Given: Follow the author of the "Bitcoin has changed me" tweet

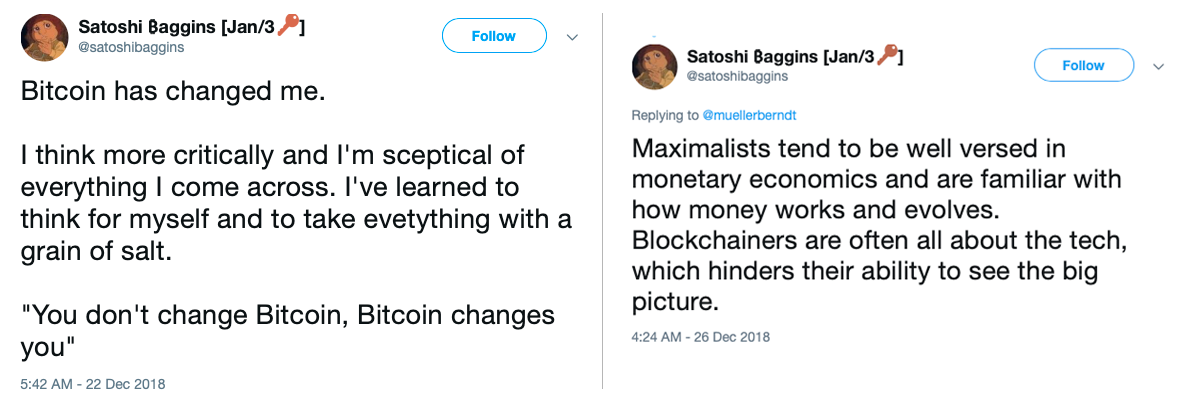Looking at the screenshot, I should tap(494, 36).
